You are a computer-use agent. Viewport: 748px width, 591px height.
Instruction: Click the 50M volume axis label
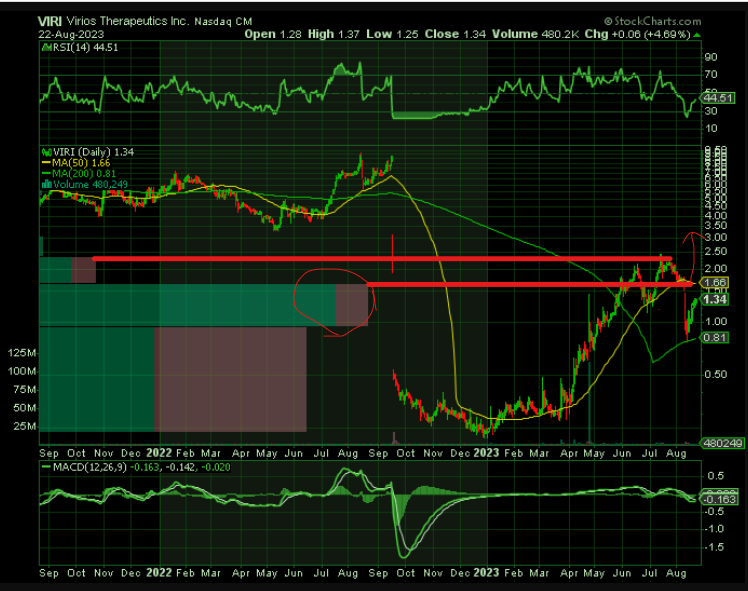coord(25,408)
